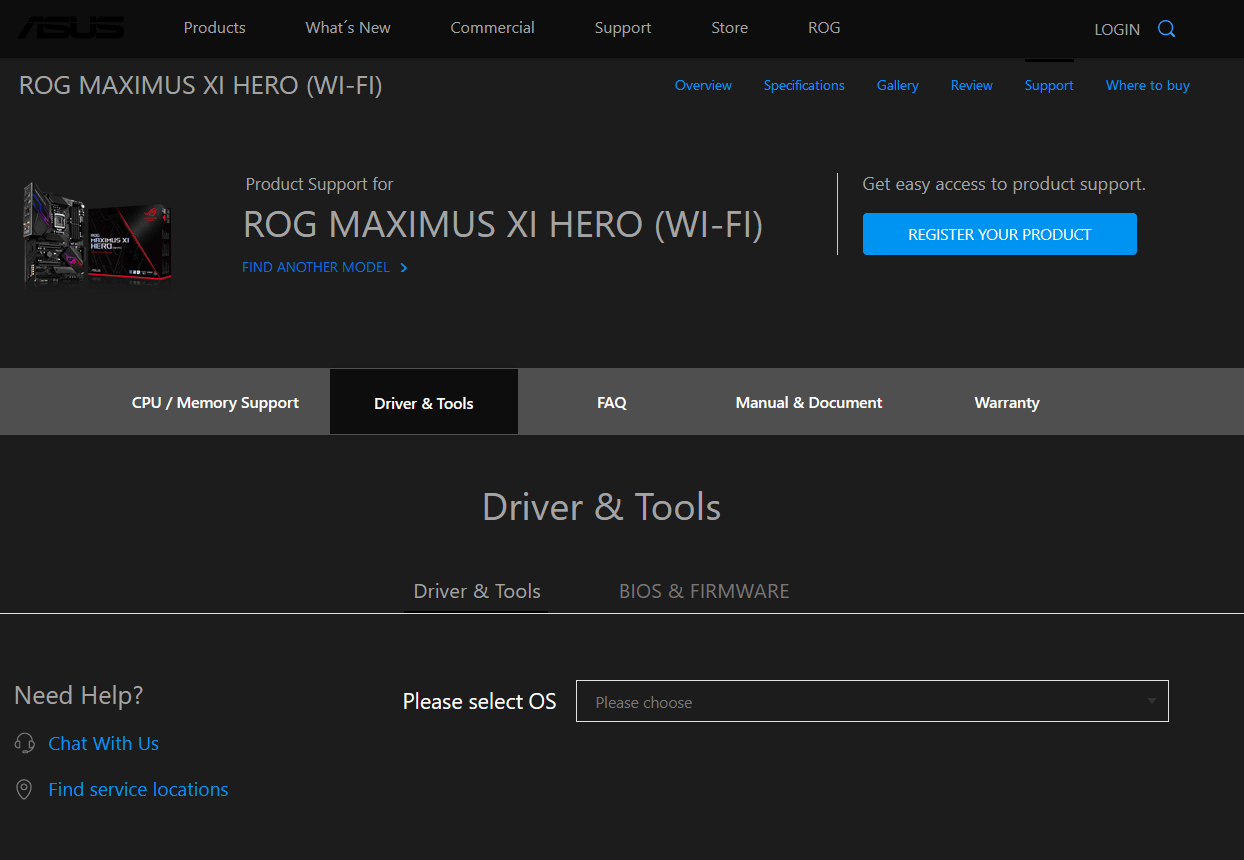The image size is (1244, 860).
Task: Go to the Specifications link
Action: click(804, 86)
